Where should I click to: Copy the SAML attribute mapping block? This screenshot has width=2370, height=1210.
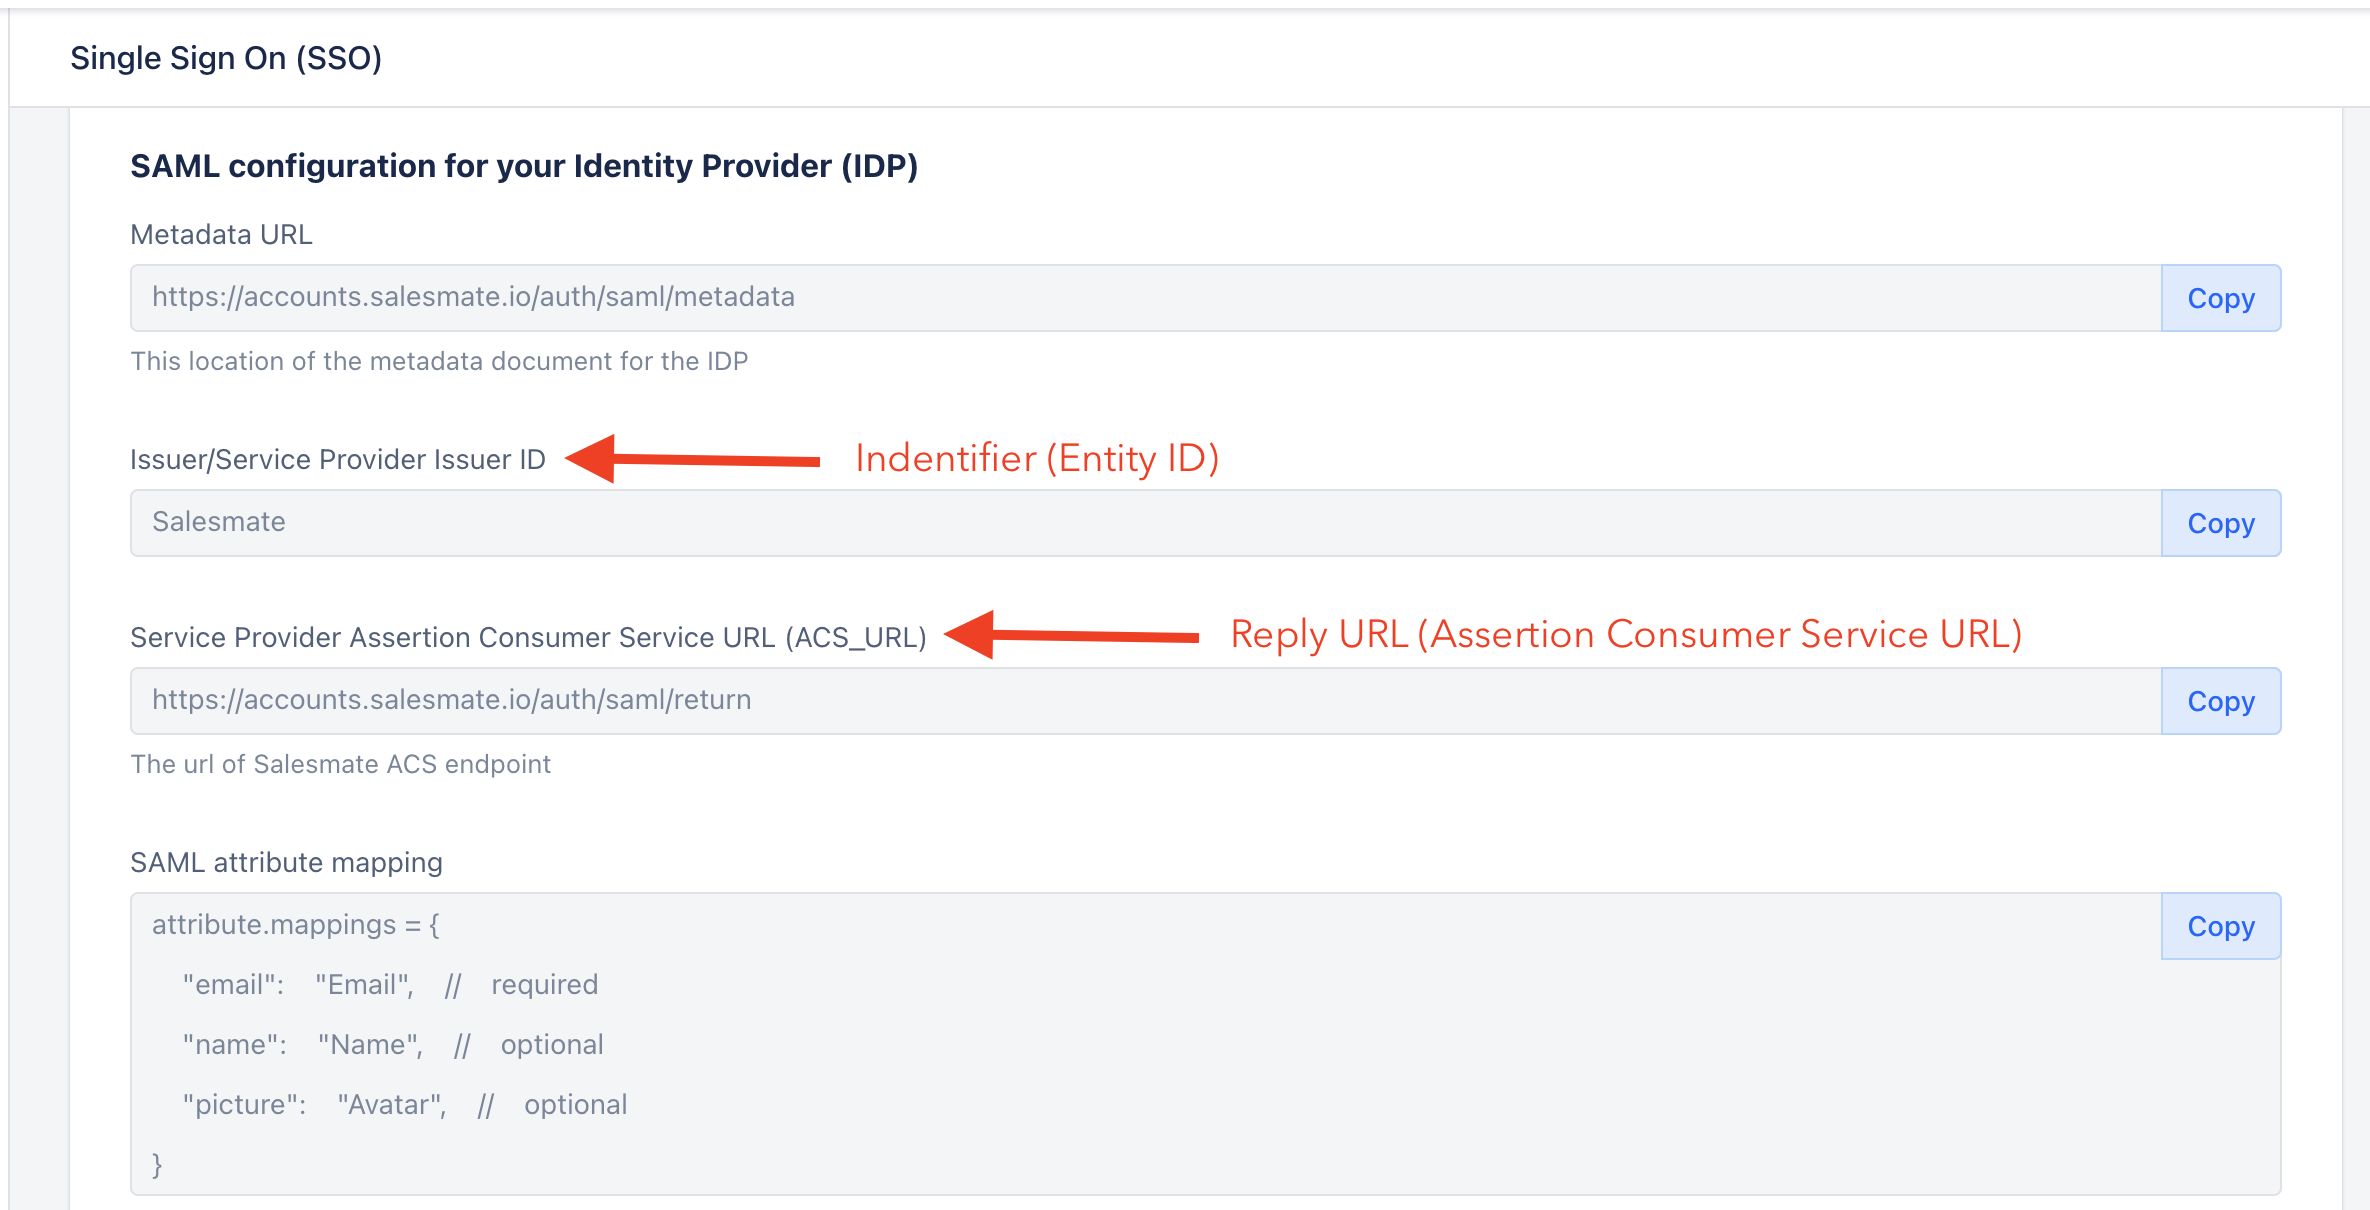(2220, 926)
